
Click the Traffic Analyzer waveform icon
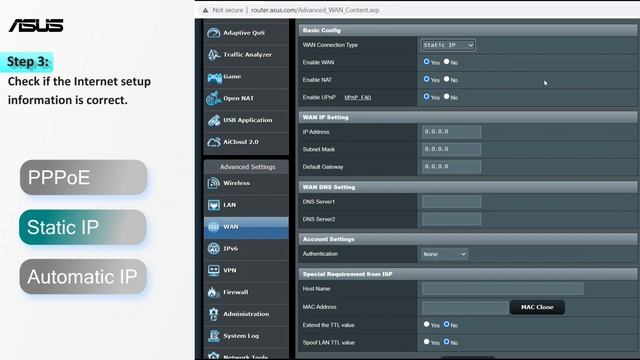point(213,54)
